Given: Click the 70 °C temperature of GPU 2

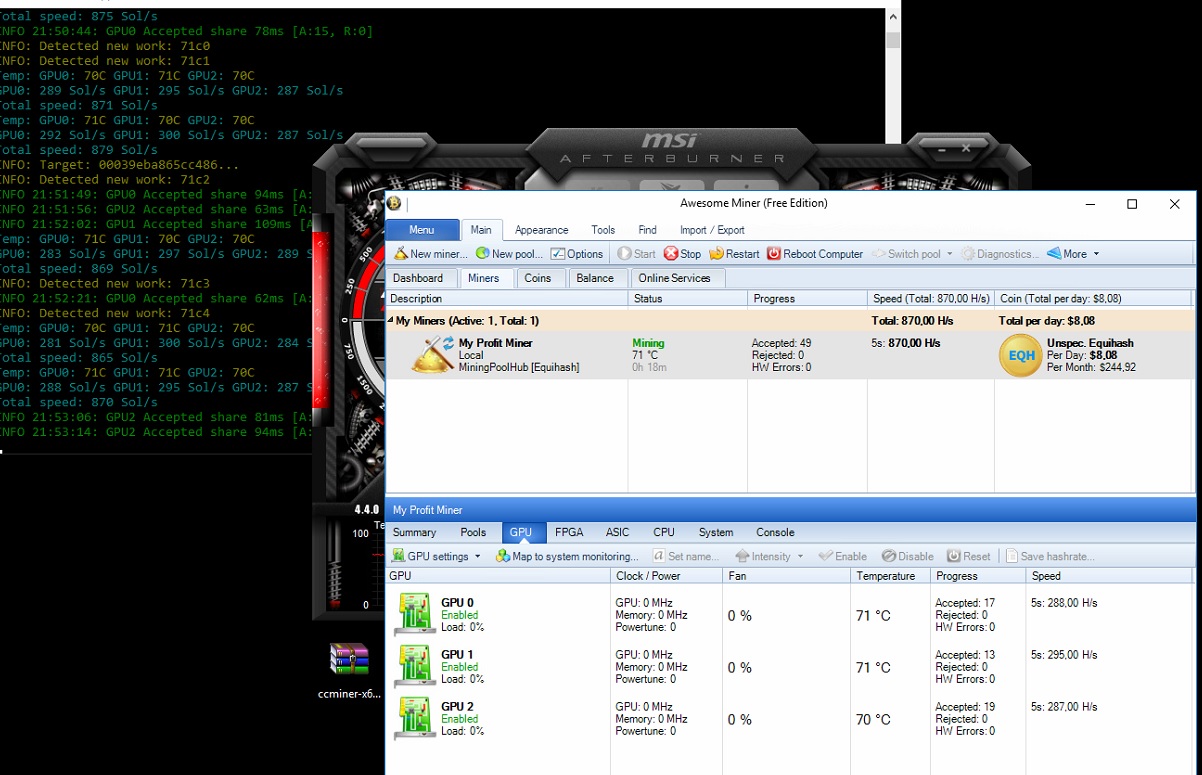Looking at the screenshot, I should tap(873, 719).
